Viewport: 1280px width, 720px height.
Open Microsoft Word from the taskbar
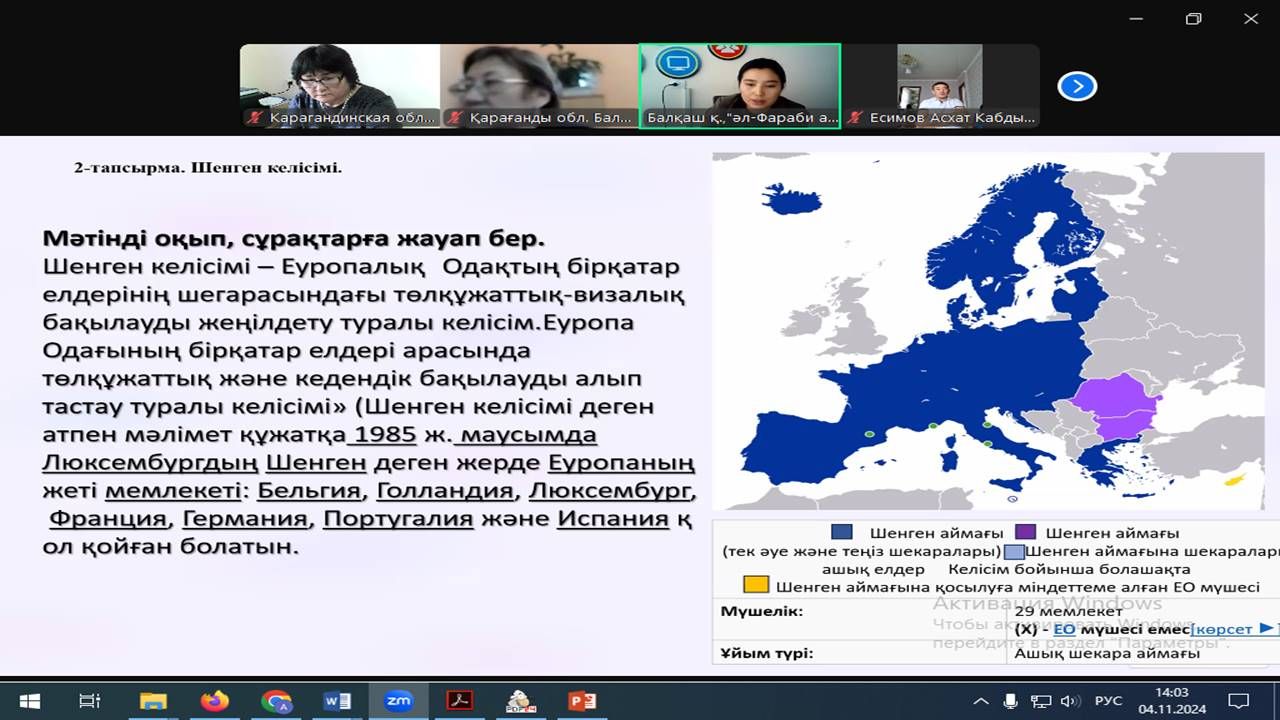tap(337, 701)
